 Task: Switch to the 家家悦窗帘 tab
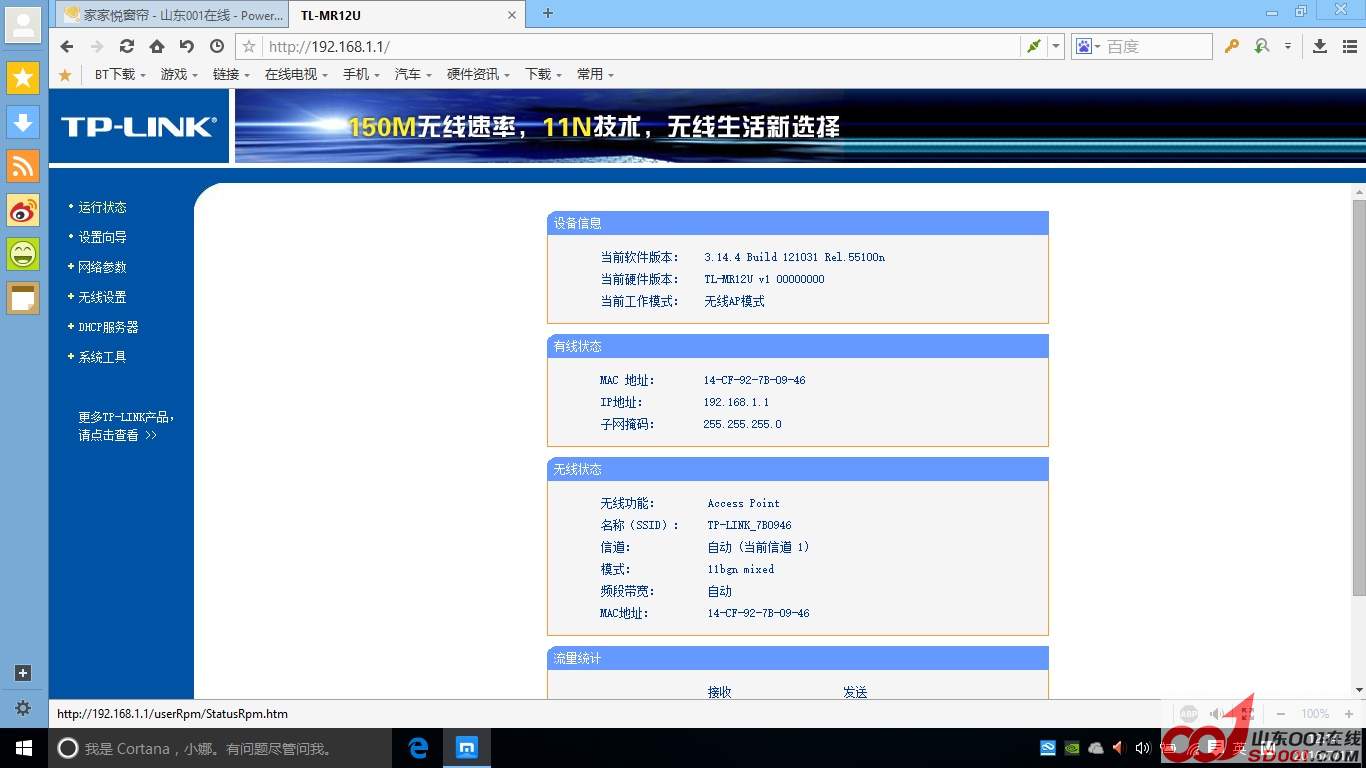point(172,15)
